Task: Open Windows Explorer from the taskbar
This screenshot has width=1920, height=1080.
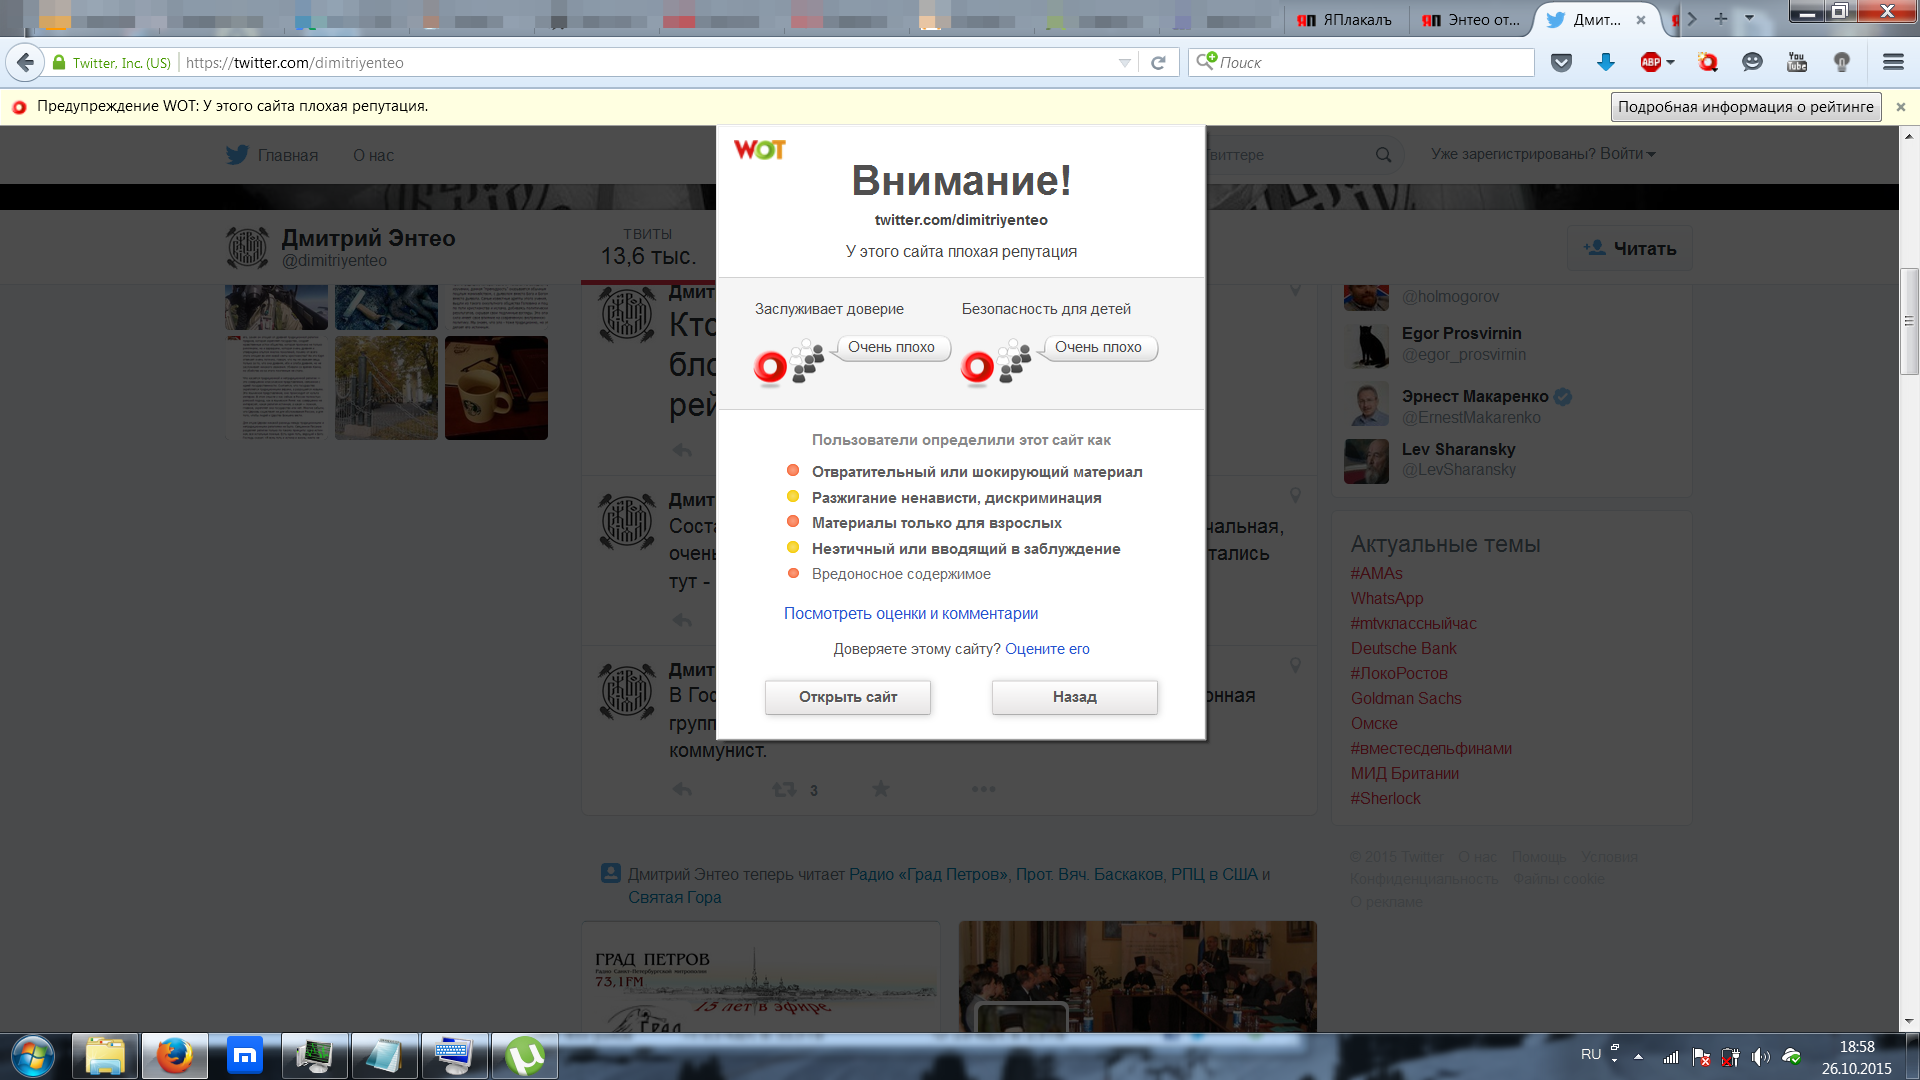Action: pos(105,1056)
